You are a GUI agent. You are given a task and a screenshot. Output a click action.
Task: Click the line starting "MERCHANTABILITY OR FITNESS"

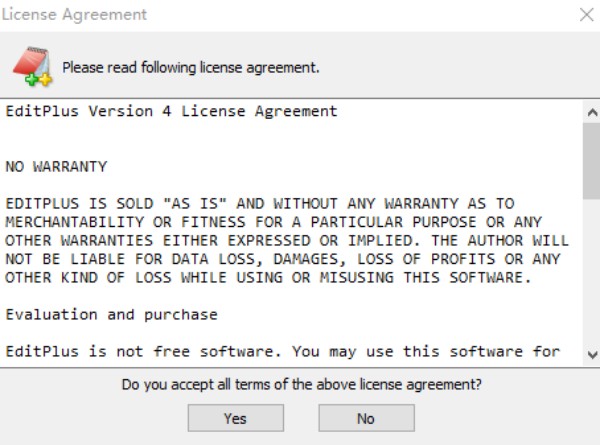(x=277, y=221)
